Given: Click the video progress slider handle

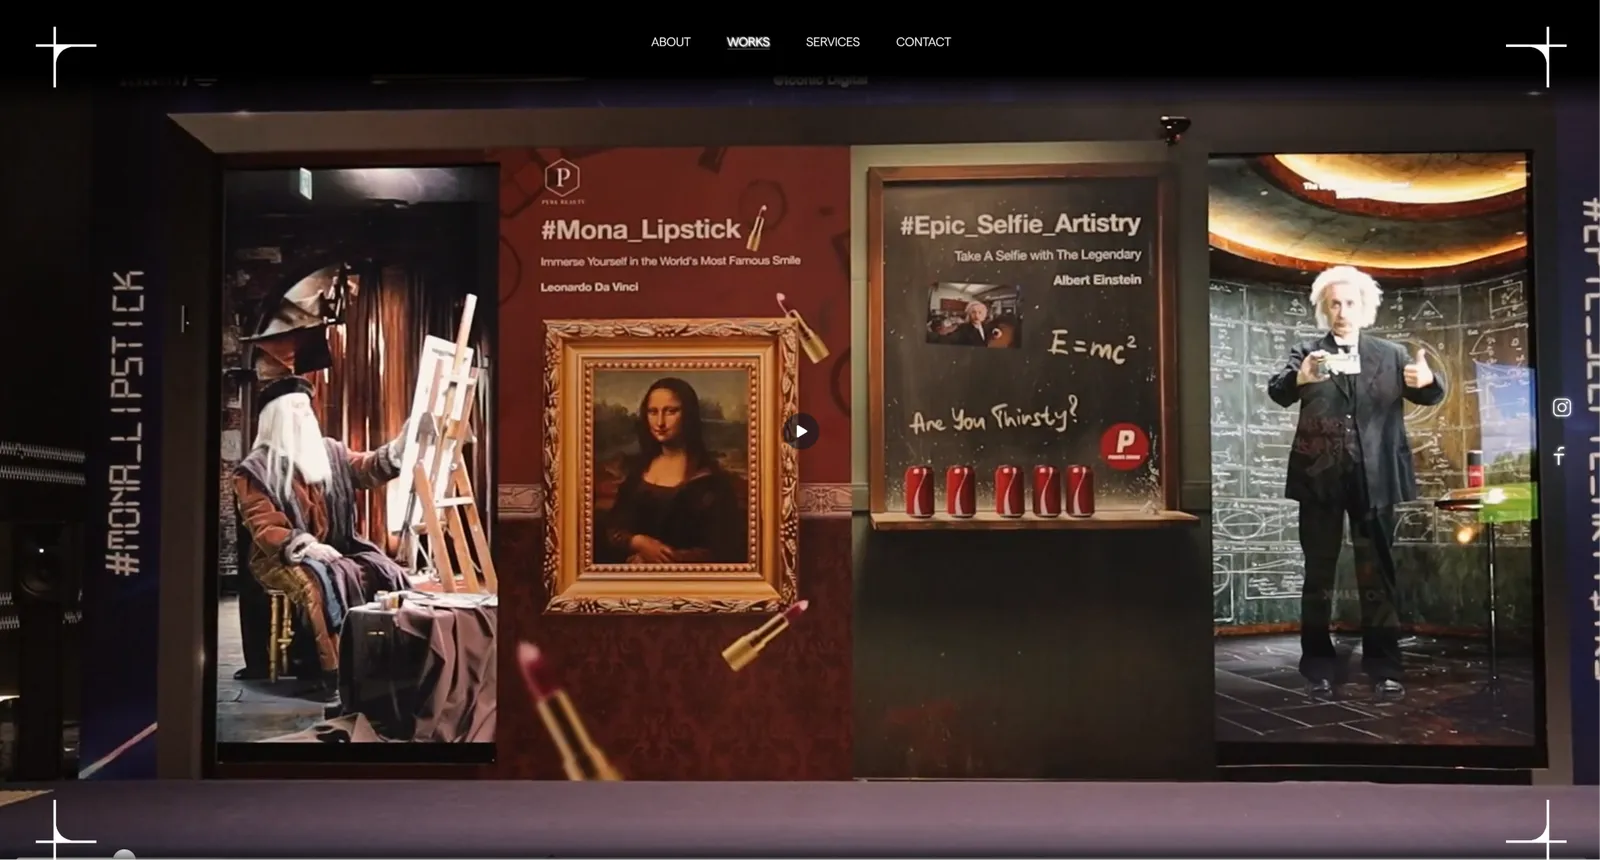Looking at the screenshot, I should 124,855.
